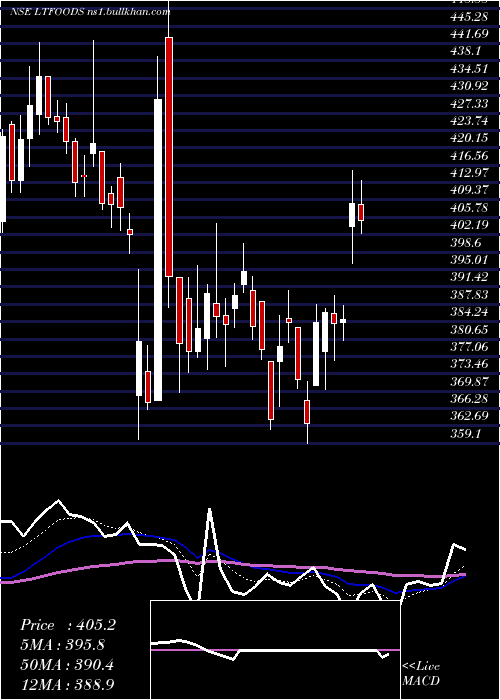500x700 pixels.
Task: Select the 405.78 price axis label
Action: click(469, 208)
